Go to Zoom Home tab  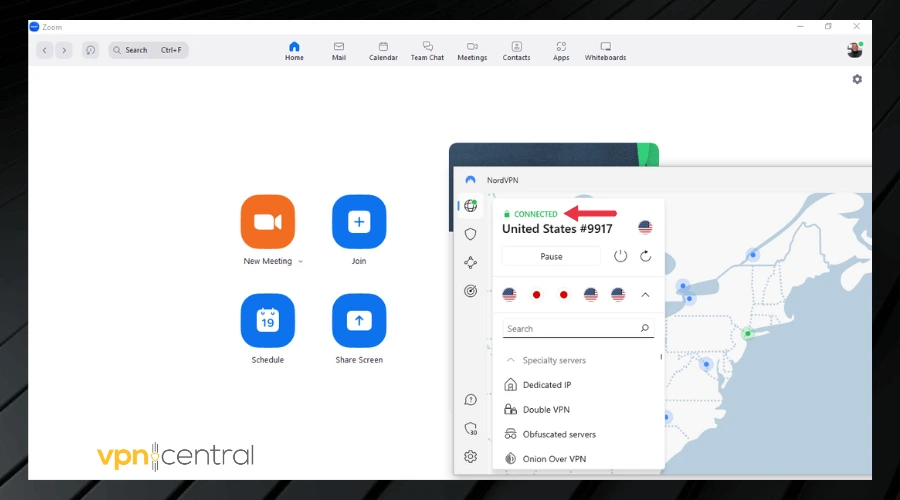tap(294, 51)
